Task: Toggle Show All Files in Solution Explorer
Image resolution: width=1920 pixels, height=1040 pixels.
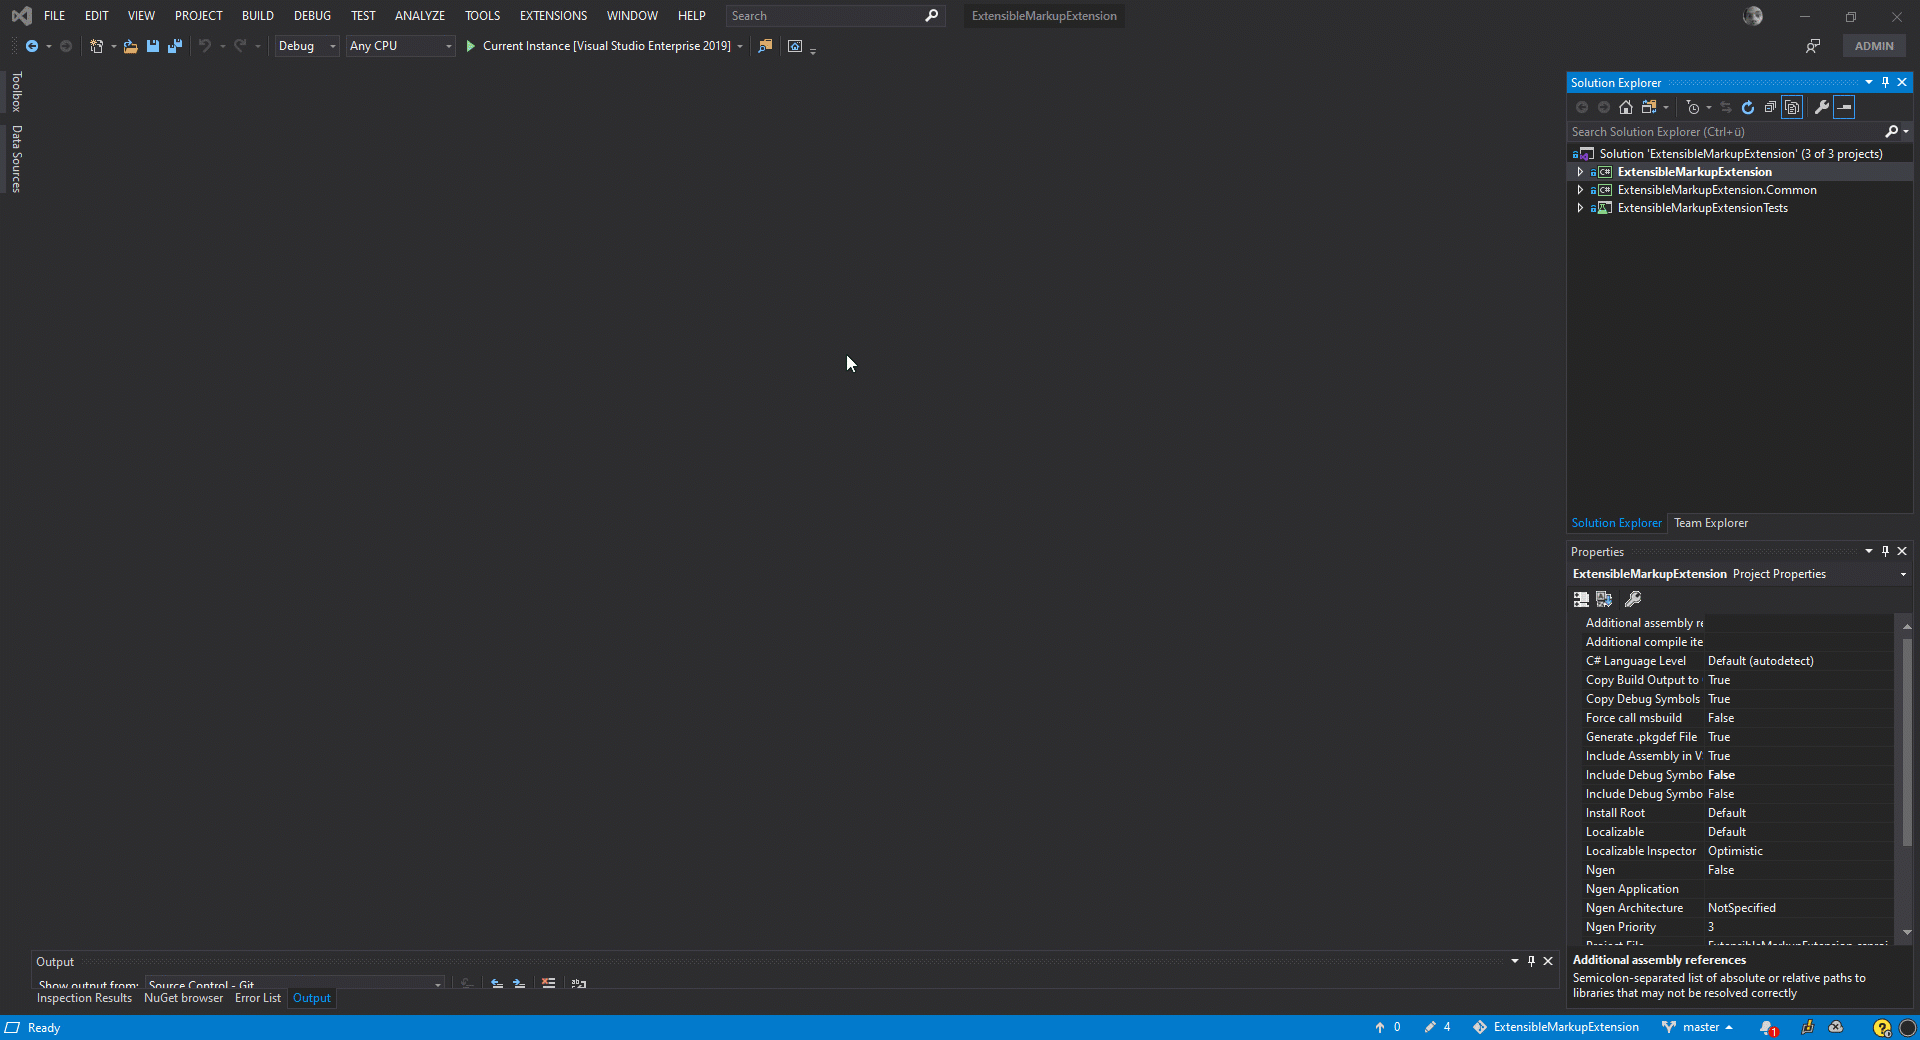Action: click(1792, 107)
